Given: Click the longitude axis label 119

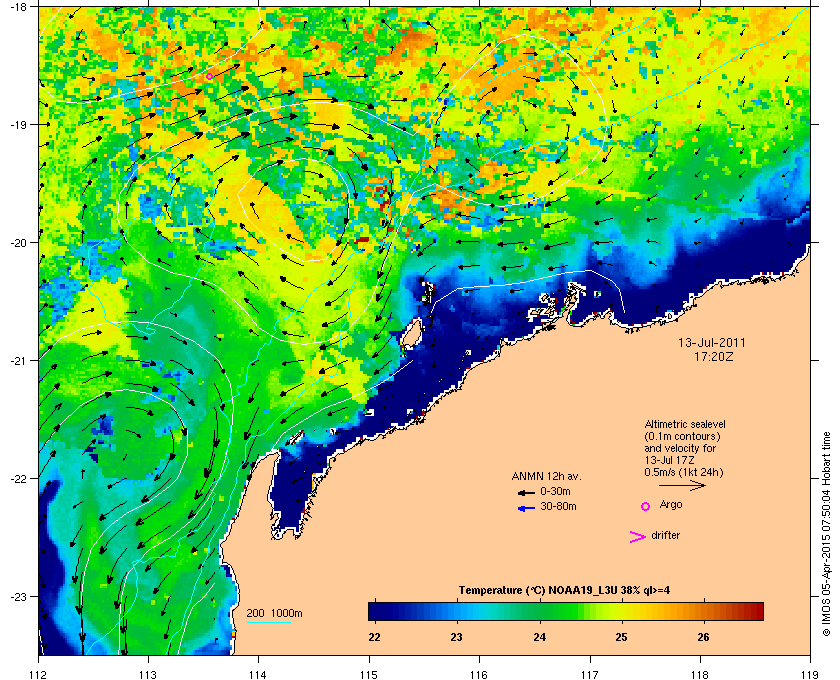Looking at the screenshot, I should 811,675.
